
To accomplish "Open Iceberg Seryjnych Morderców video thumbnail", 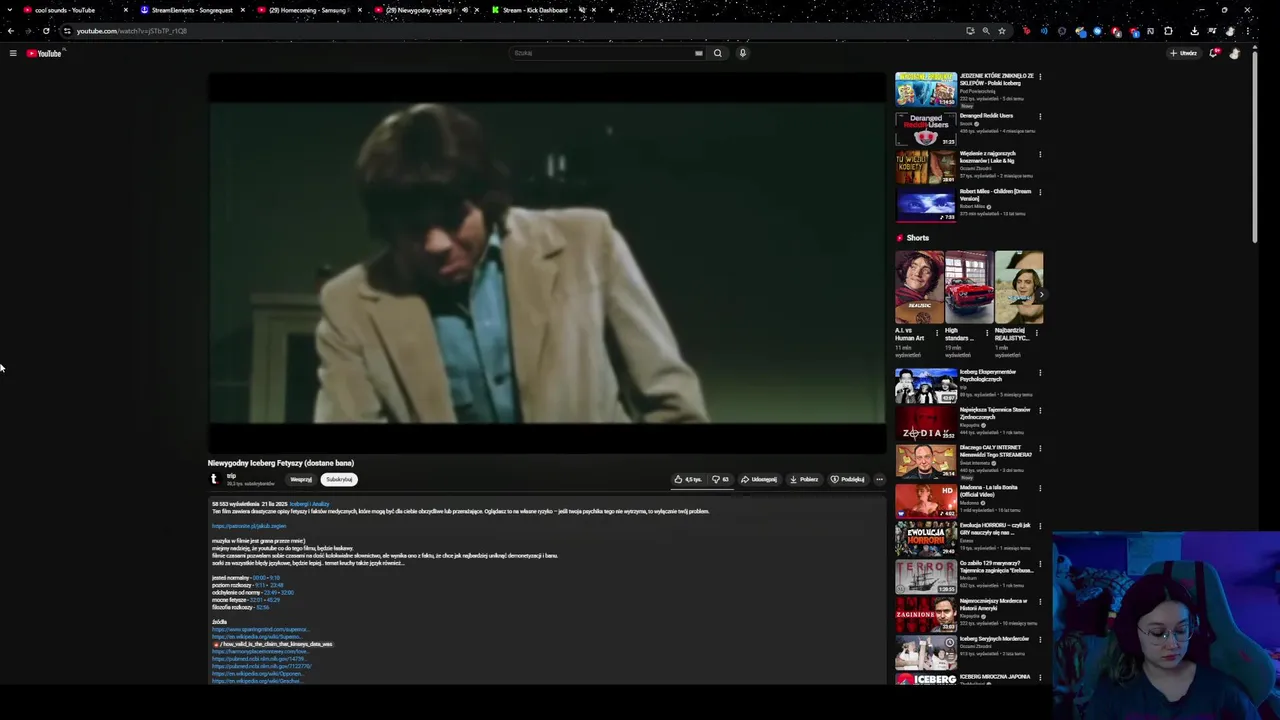I will (x=926, y=652).
